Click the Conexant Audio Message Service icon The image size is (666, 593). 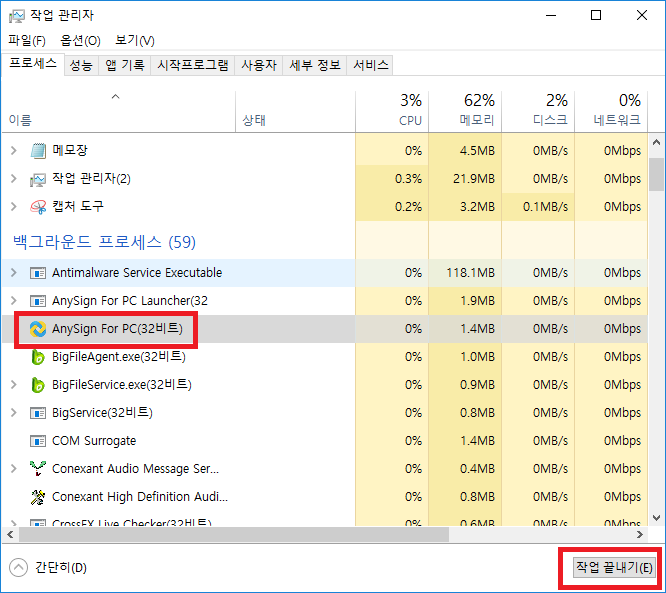tap(38, 469)
